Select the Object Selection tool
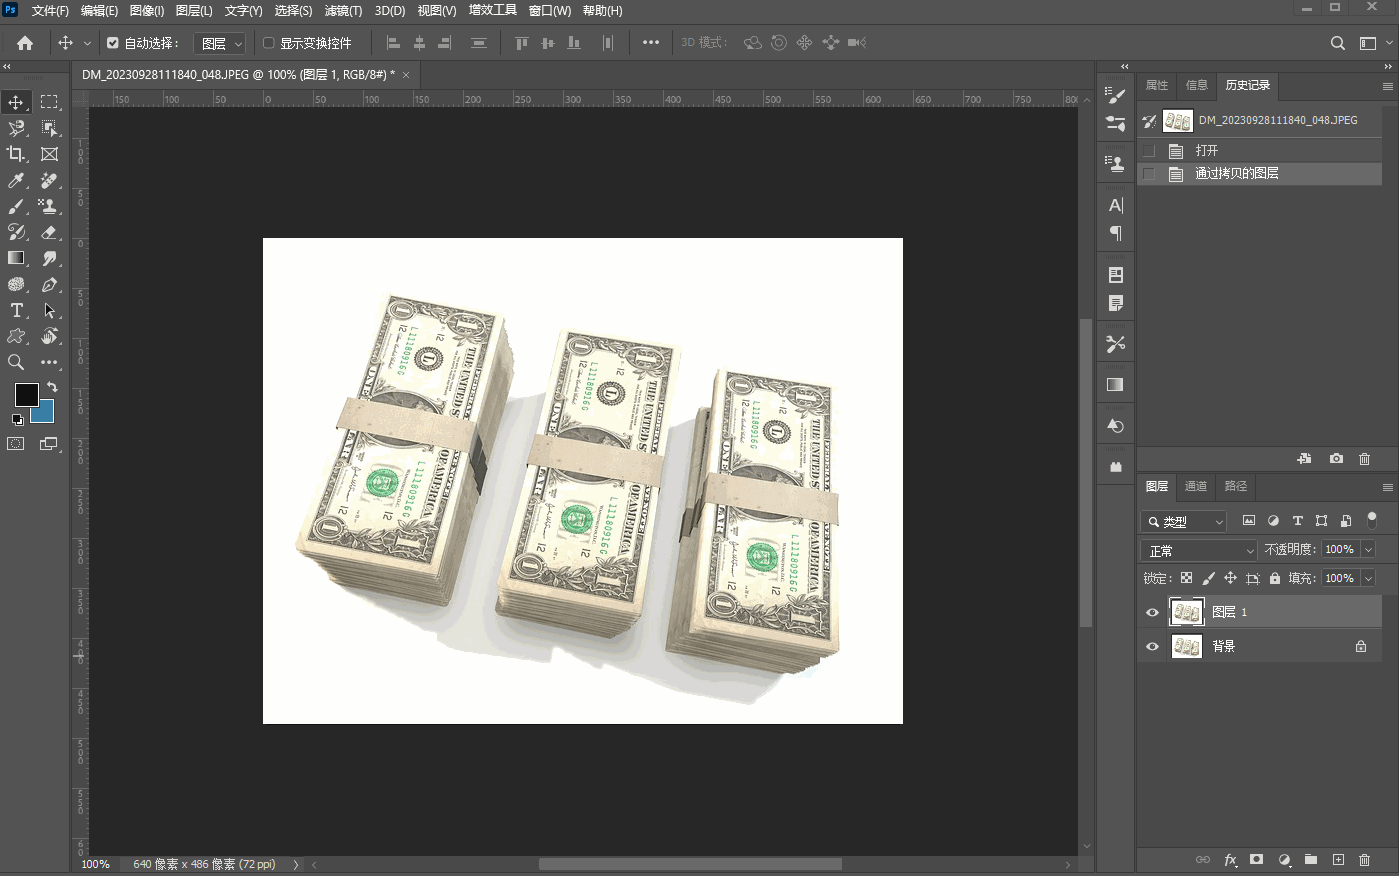Screen dimensions: 1399x876 pyautogui.click(x=49, y=128)
